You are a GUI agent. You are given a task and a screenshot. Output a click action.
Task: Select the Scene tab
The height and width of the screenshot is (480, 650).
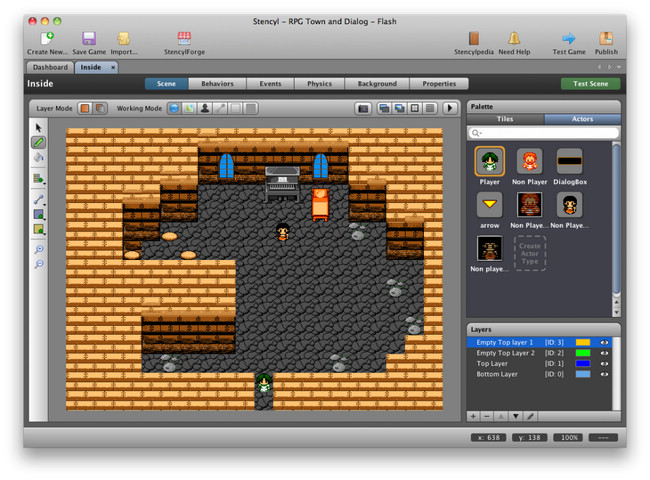[x=166, y=84]
